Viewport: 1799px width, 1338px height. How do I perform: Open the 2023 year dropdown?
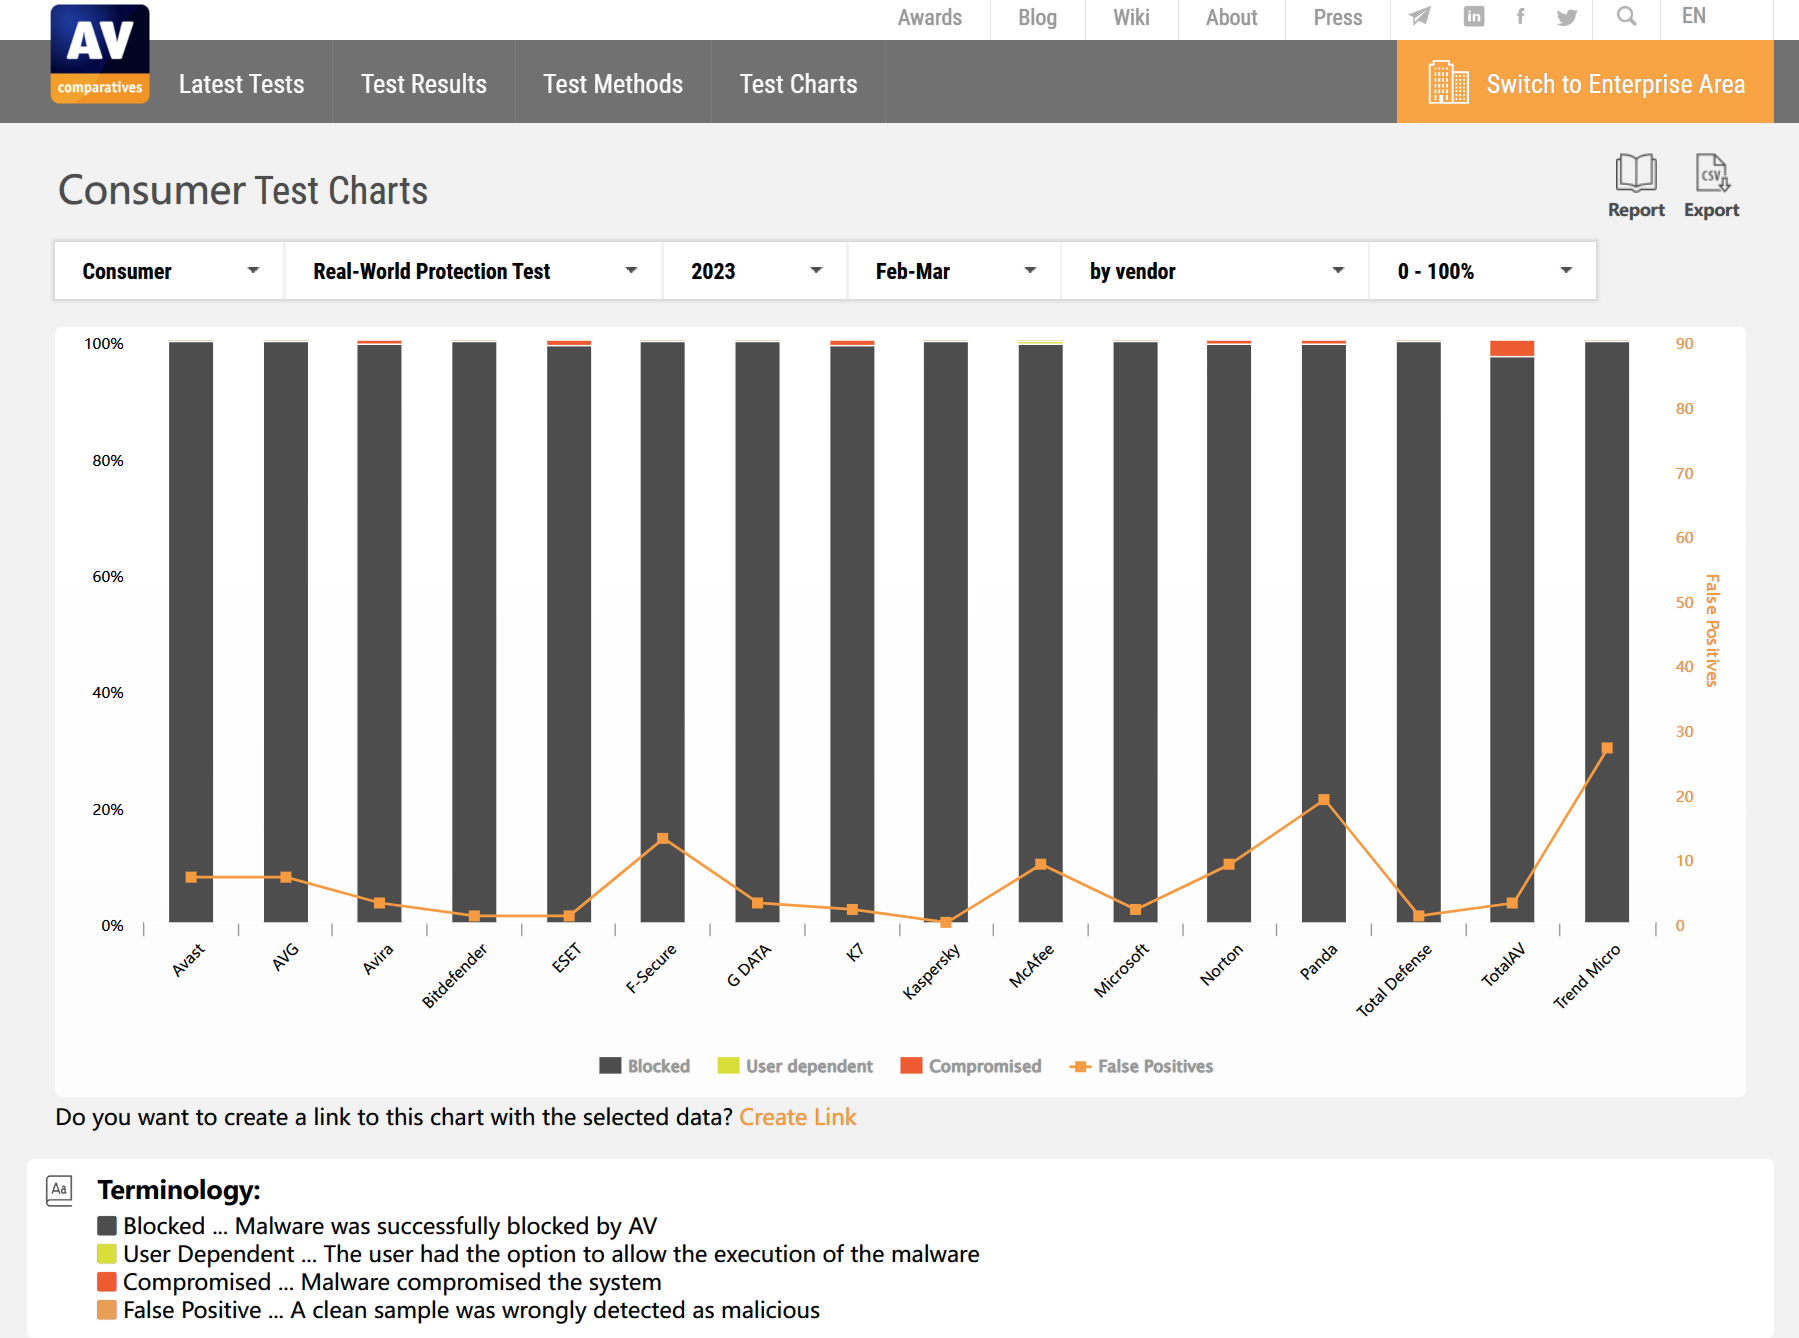pyautogui.click(x=755, y=271)
